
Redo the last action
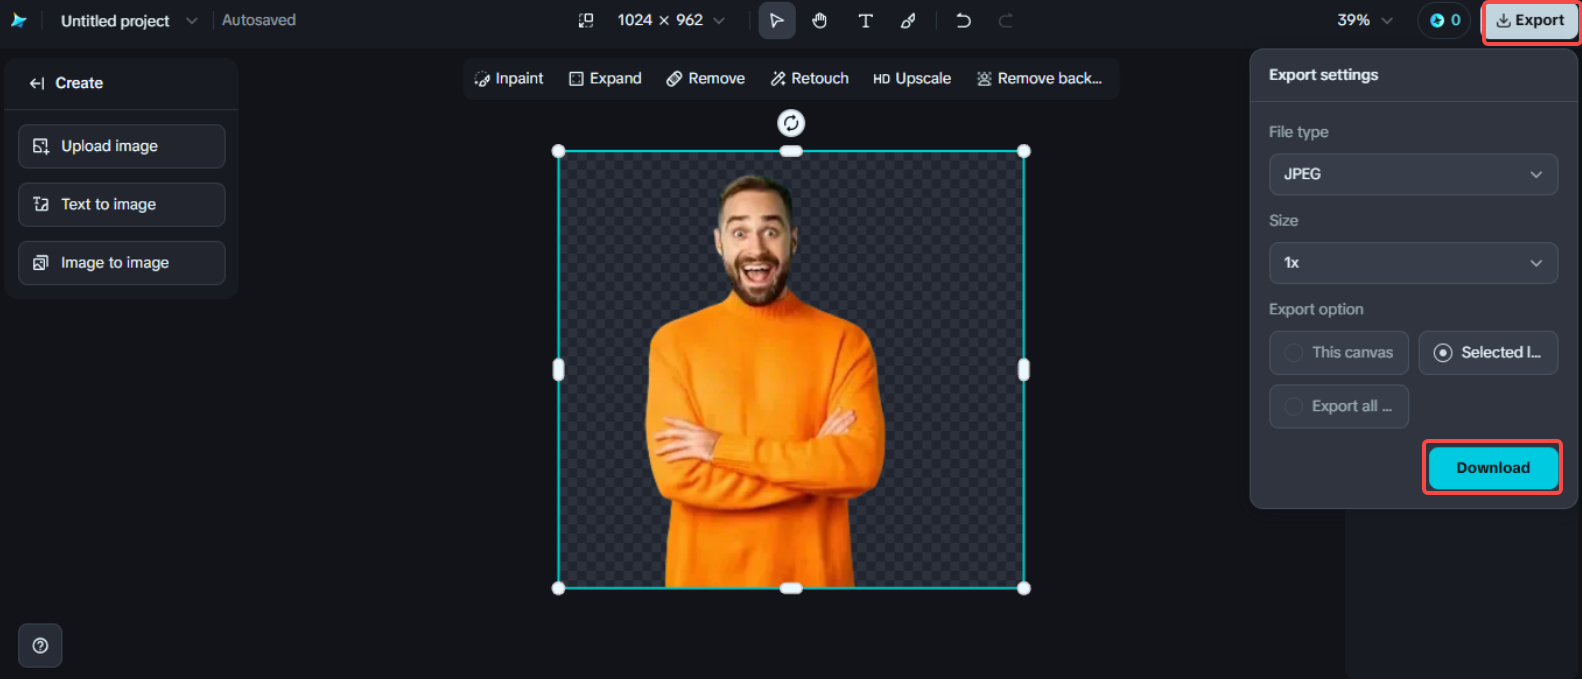tap(1006, 20)
